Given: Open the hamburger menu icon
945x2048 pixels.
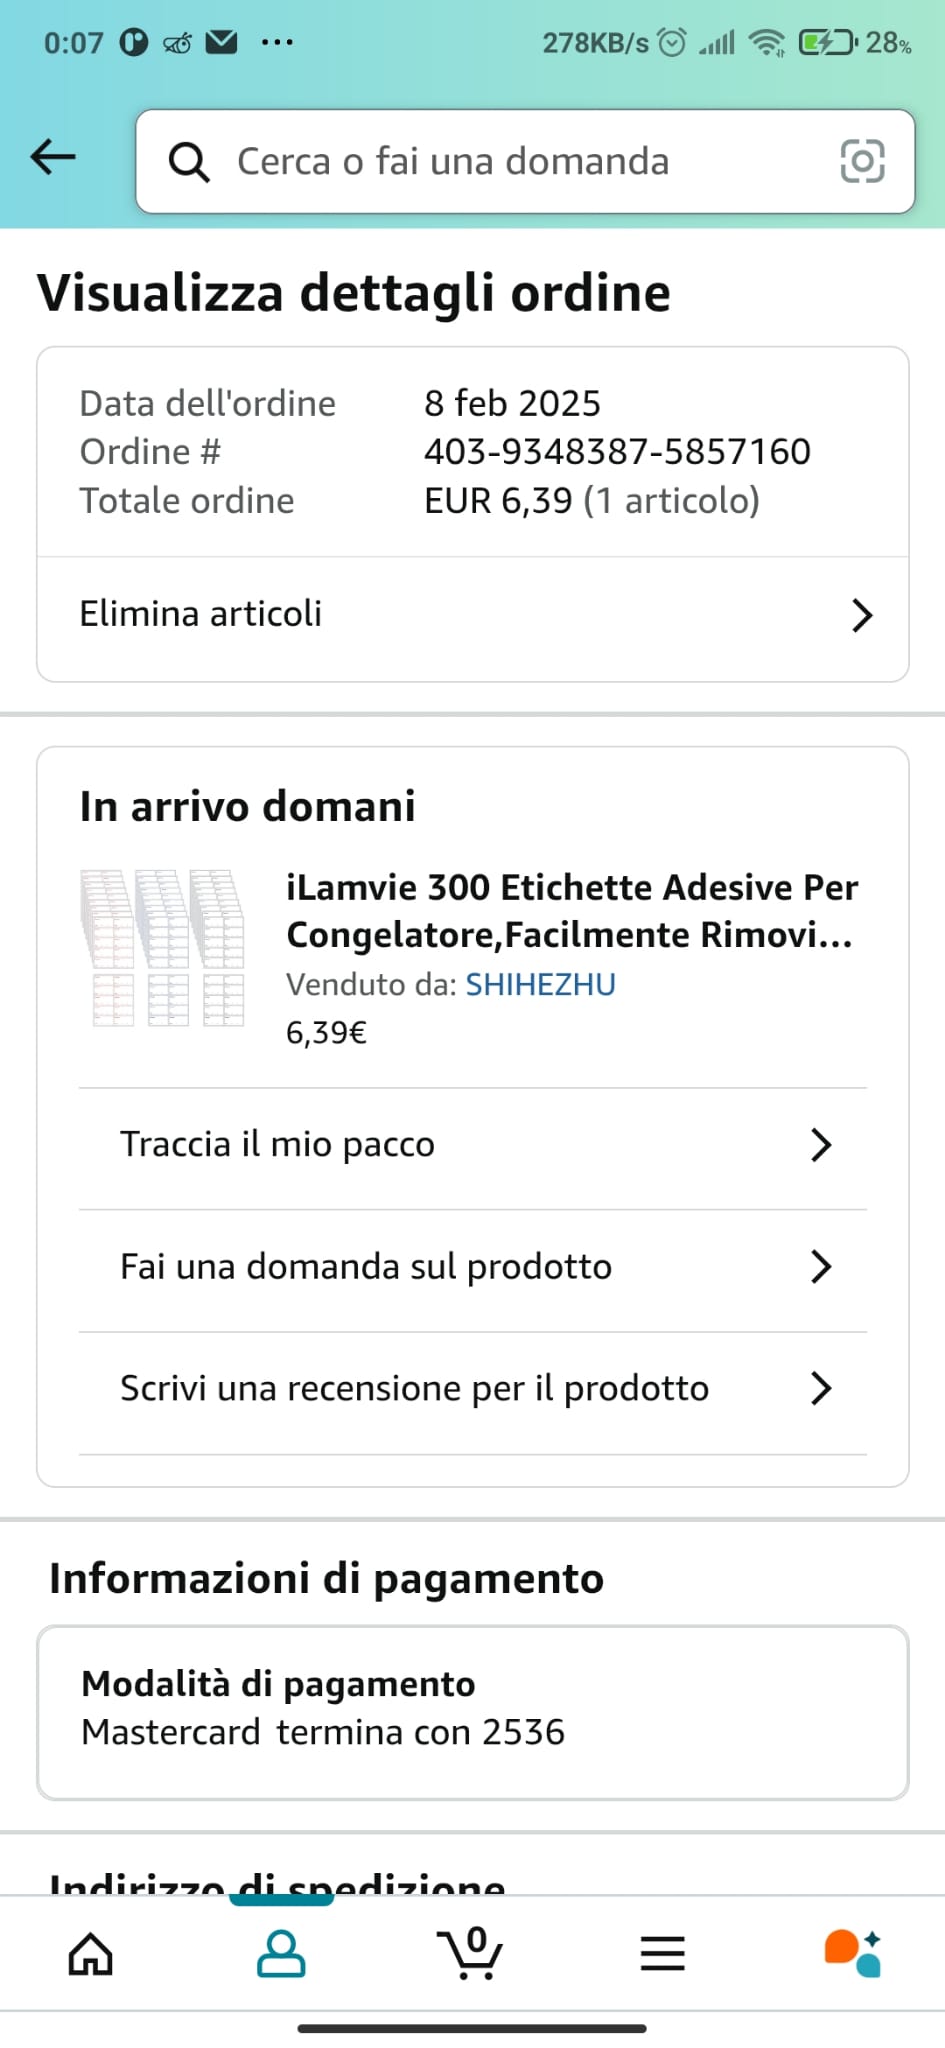Looking at the screenshot, I should click(x=662, y=1954).
